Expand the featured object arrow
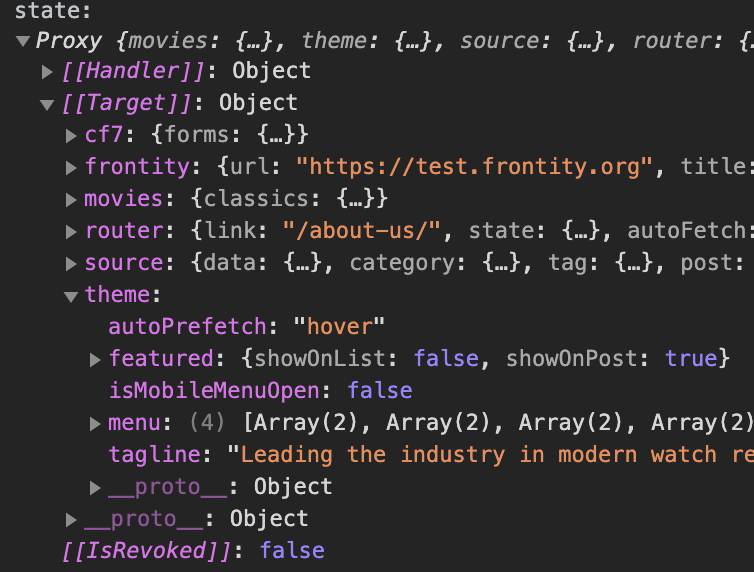The height and width of the screenshot is (572, 754). pos(95,359)
